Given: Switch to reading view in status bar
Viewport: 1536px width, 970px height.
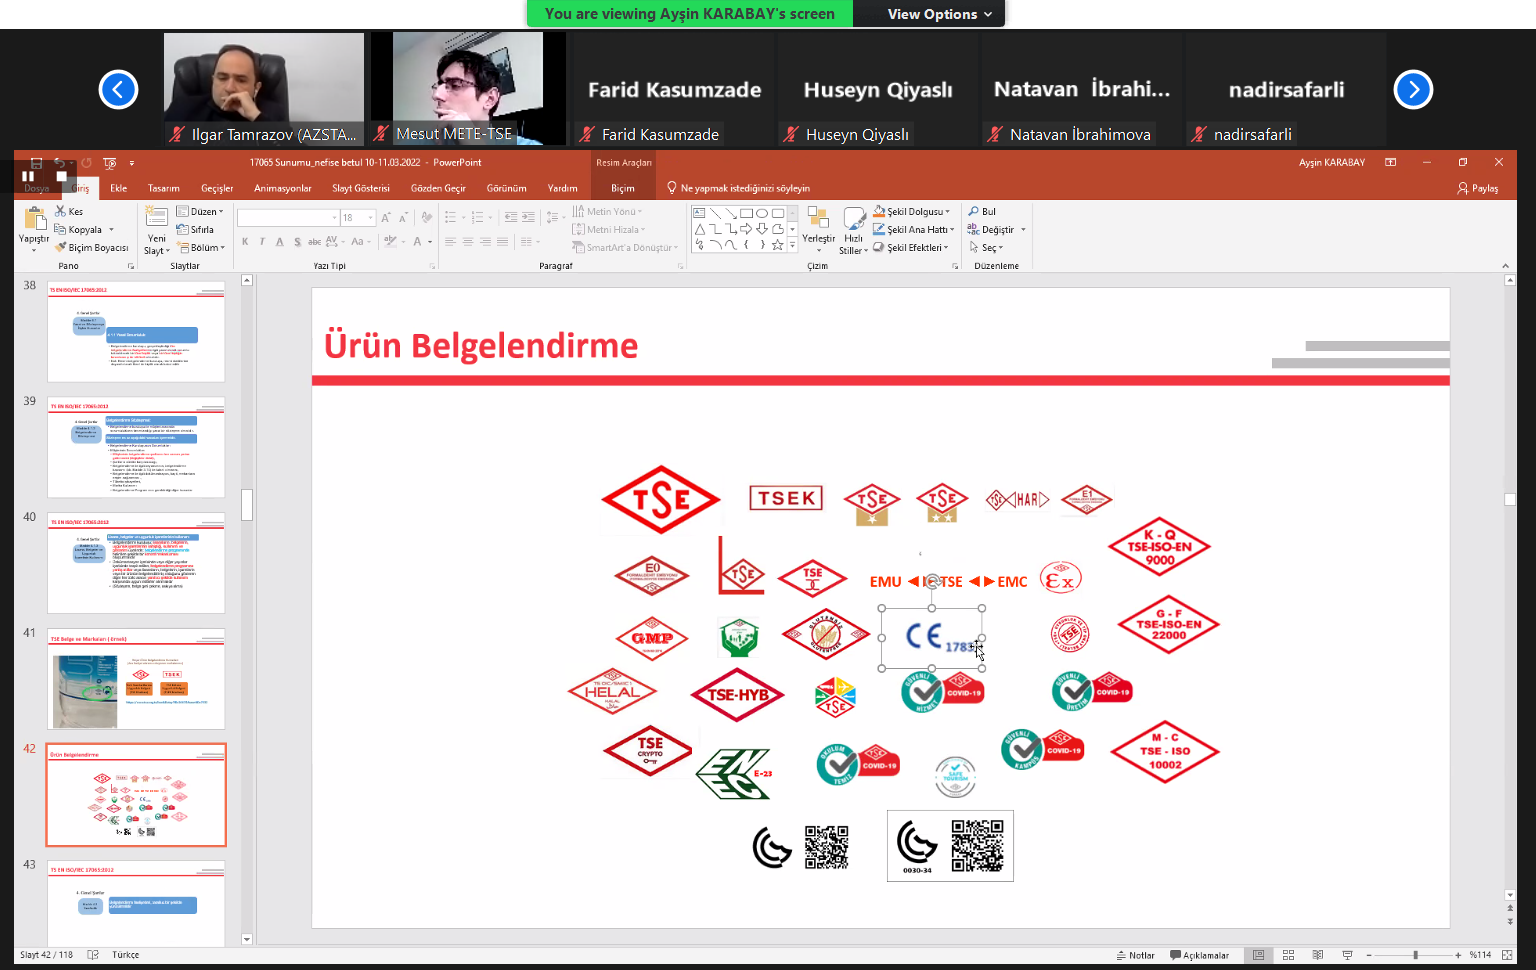Looking at the screenshot, I should pyautogui.click(x=1318, y=955).
